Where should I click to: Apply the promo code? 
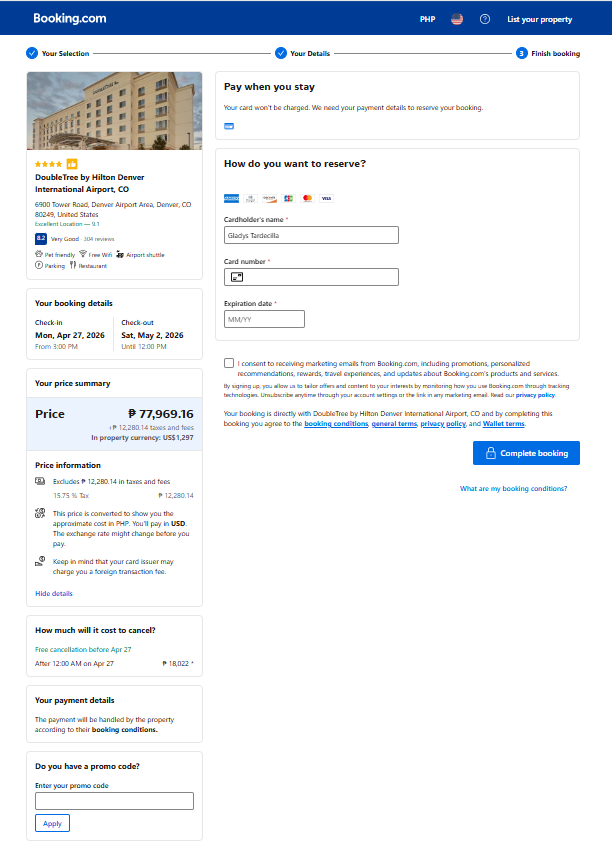(52, 823)
